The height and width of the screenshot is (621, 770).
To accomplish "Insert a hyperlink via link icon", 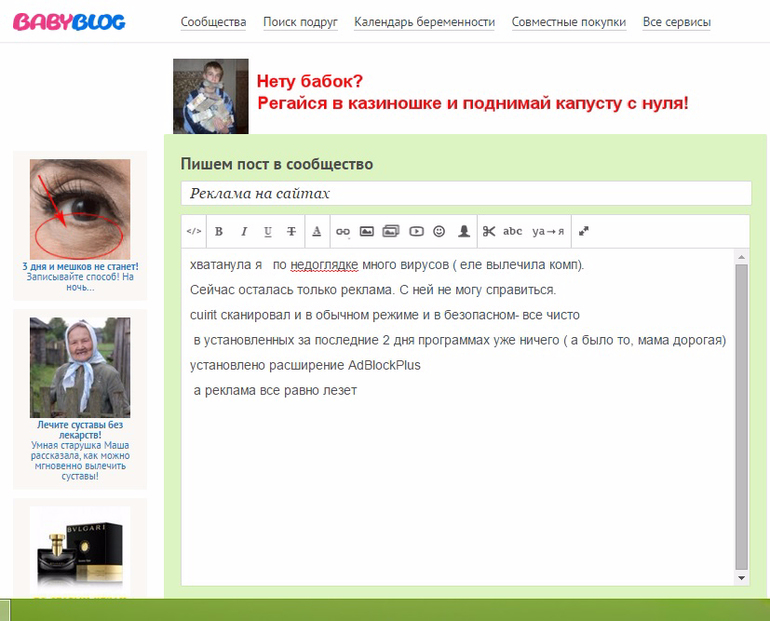I will [x=343, y=231].
